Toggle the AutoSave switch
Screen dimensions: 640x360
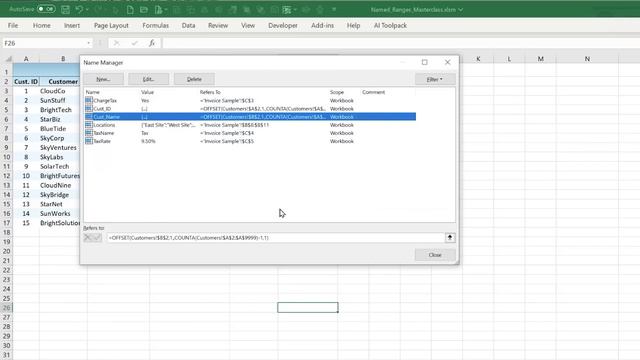tap(46, 9)
